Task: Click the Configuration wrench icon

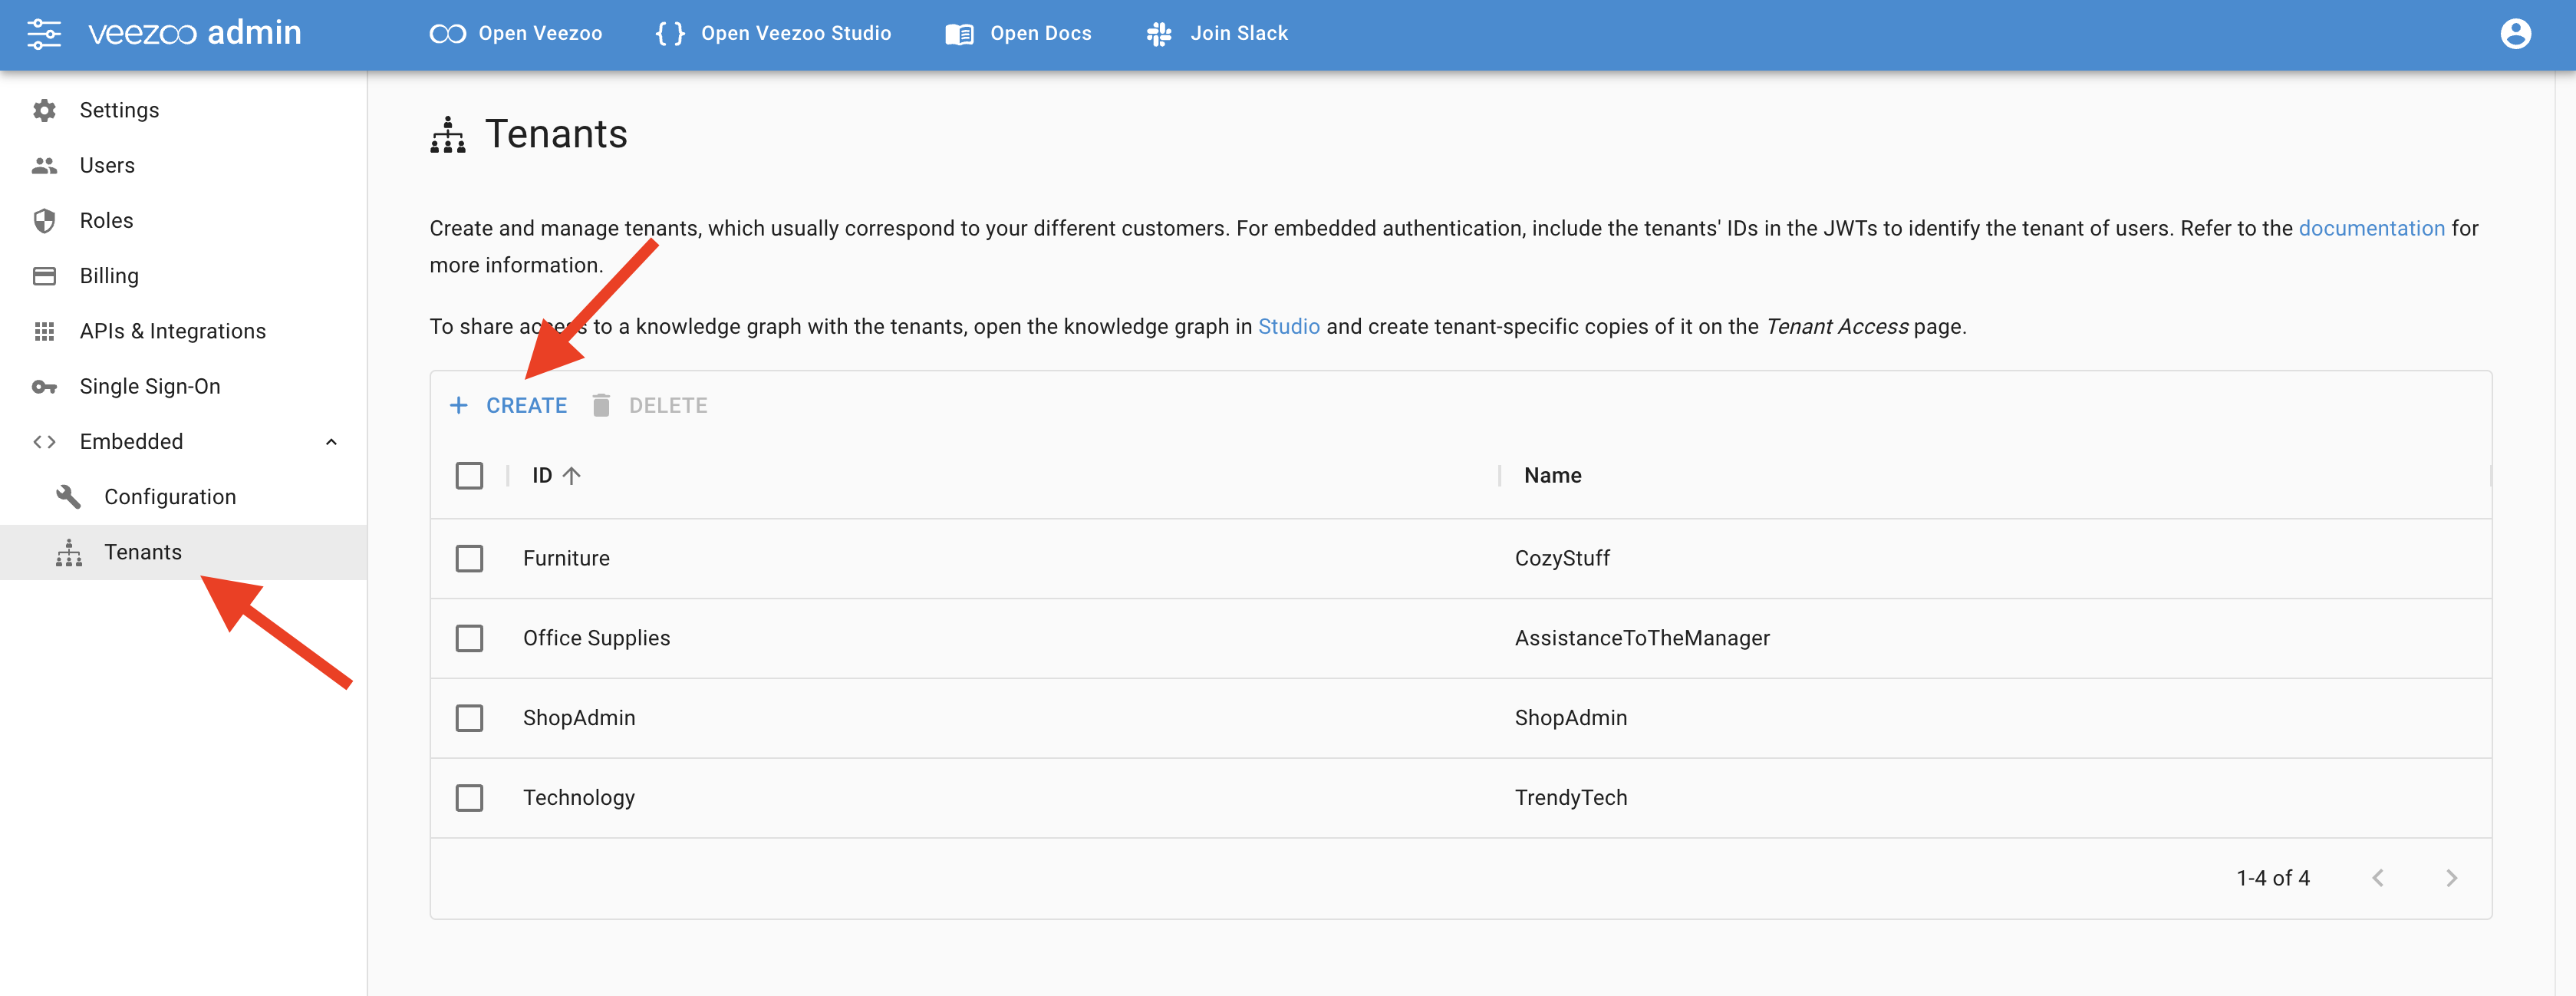Action: point(68,497)
